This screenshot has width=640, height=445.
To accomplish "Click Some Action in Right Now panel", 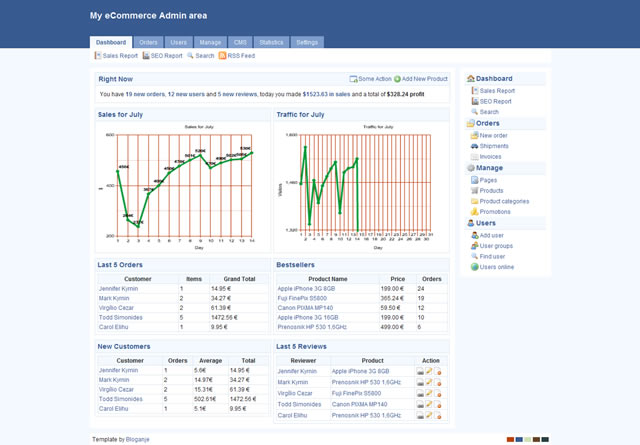I will point(371,79).
